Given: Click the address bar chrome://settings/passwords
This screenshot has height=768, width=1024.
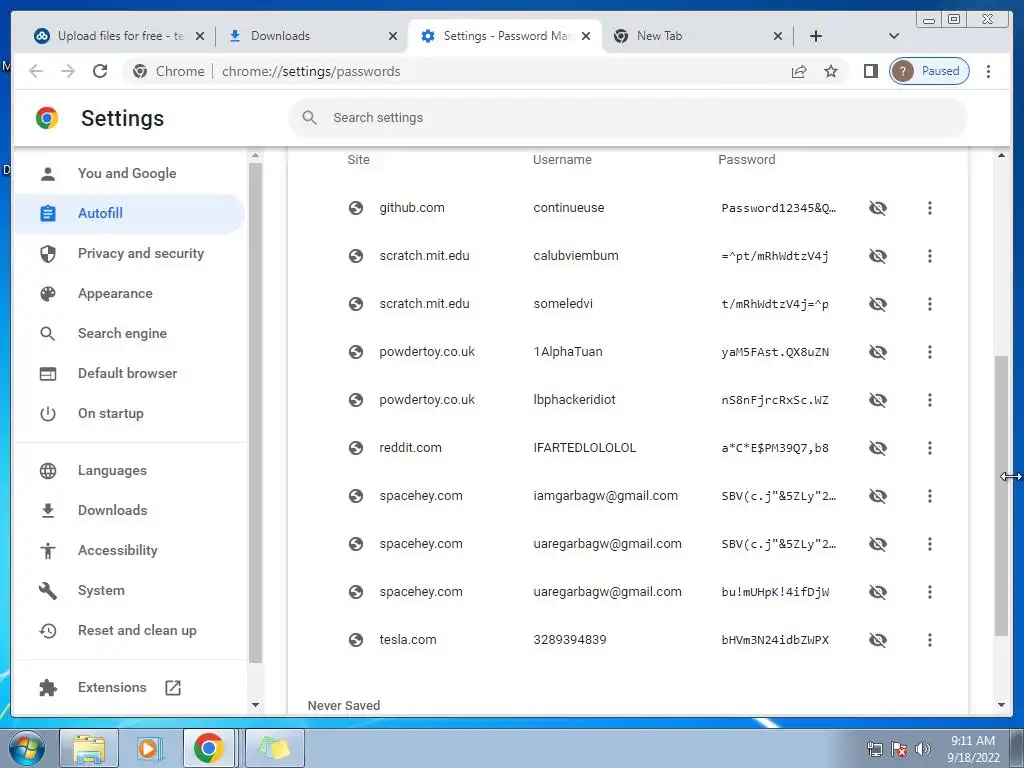Looking at the screenshot, I should click(x=311, y=71).
